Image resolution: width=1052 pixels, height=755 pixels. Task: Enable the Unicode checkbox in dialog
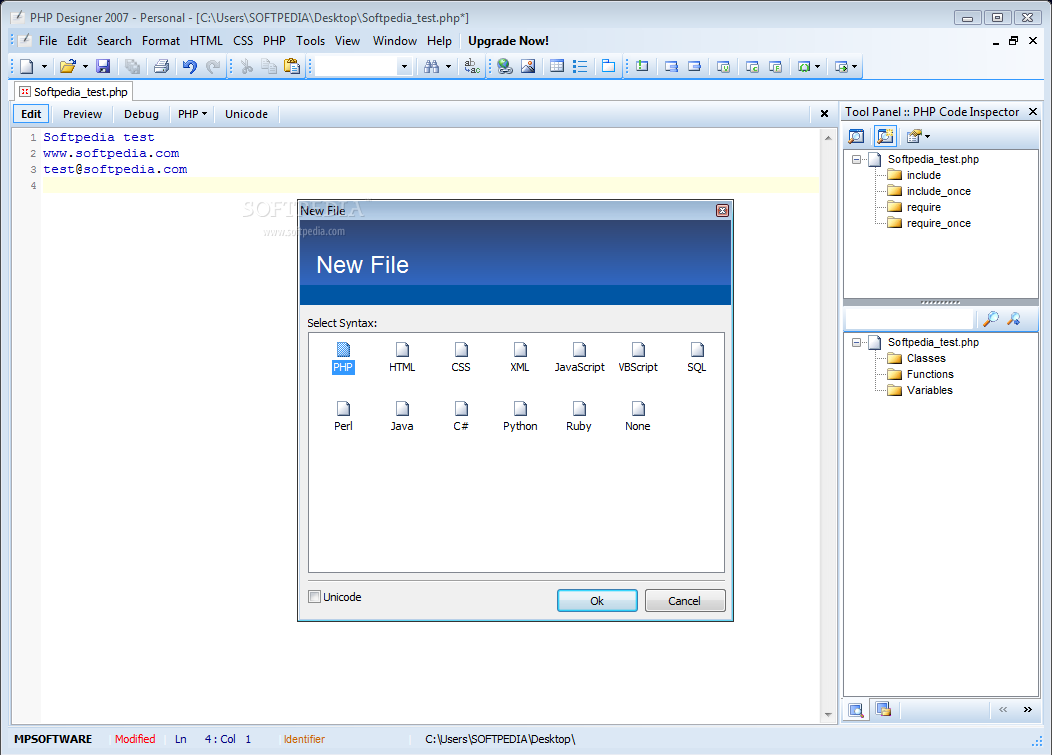pos(314,597)
